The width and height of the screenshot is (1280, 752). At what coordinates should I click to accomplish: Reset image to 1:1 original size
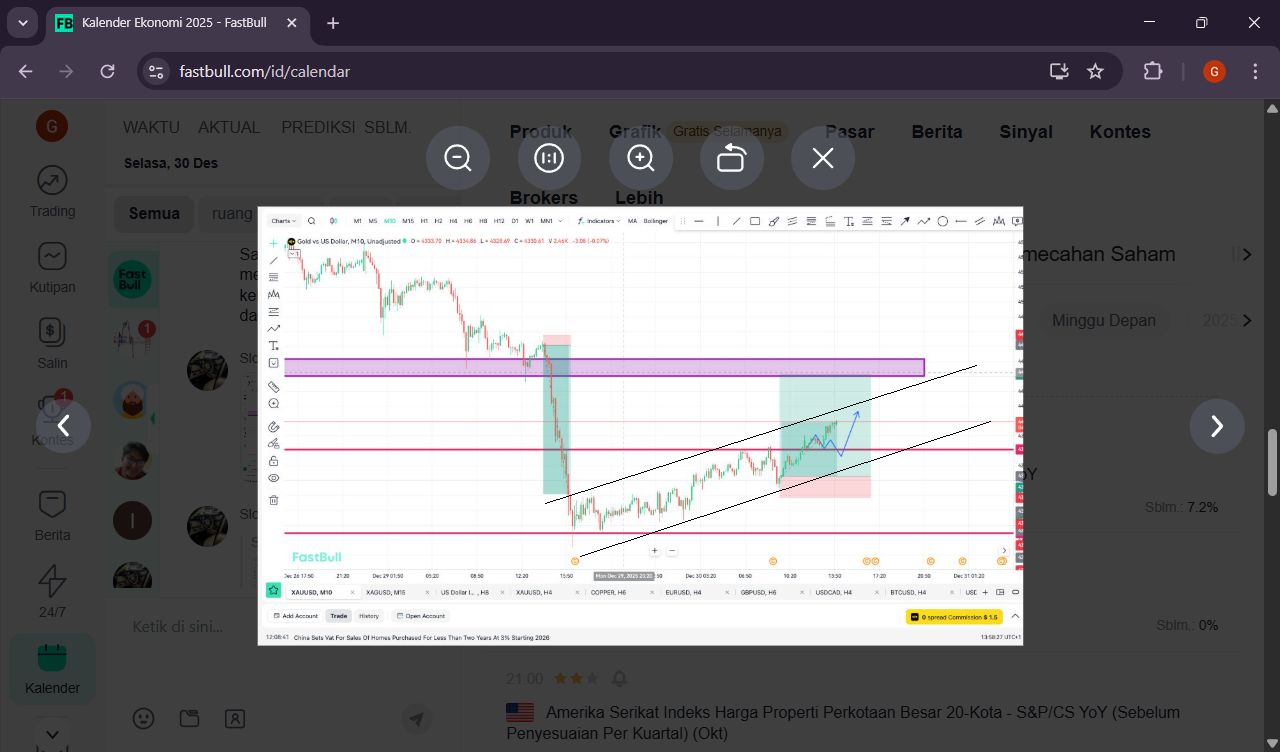(x=549, y=158)
